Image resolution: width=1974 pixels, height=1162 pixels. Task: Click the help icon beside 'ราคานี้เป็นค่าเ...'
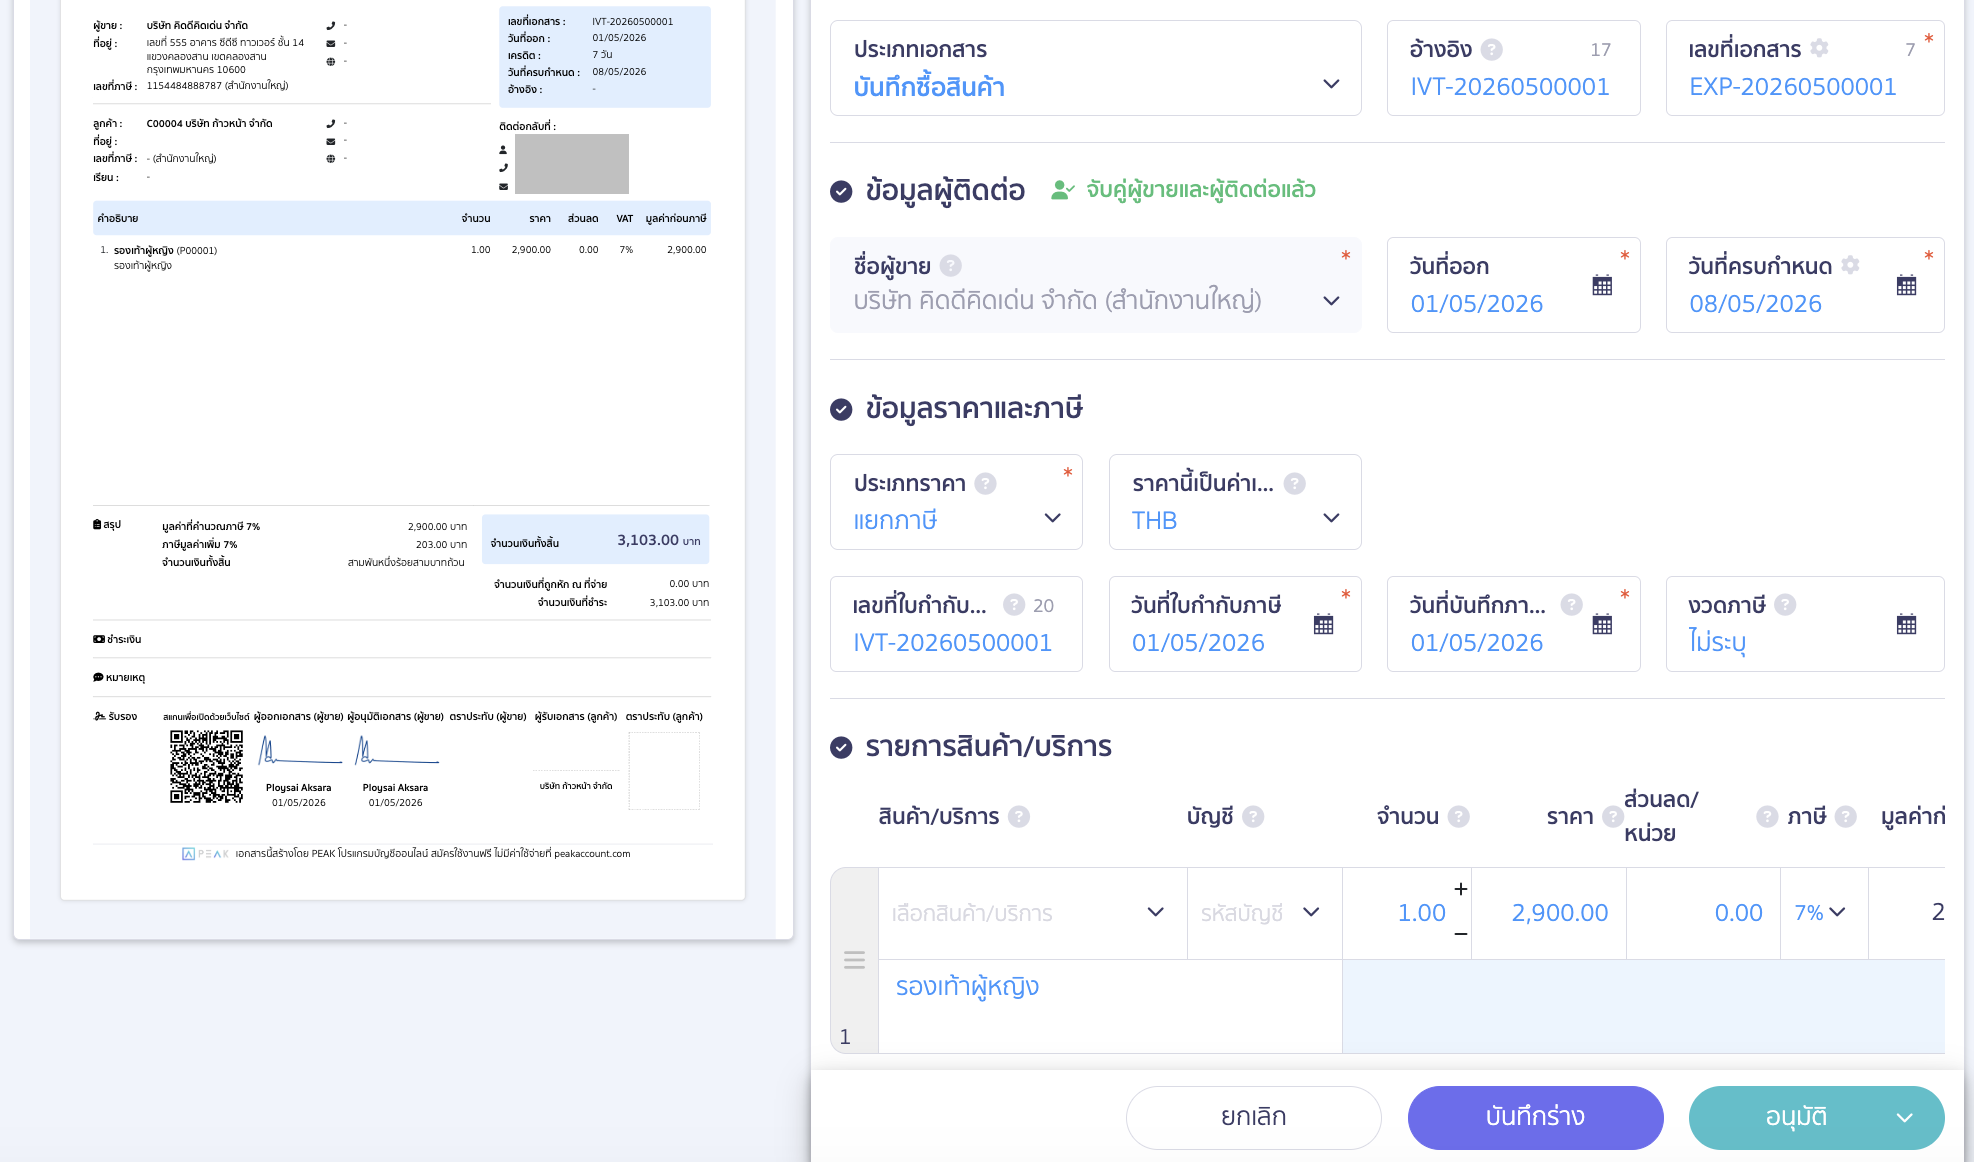pos(1294,483)
